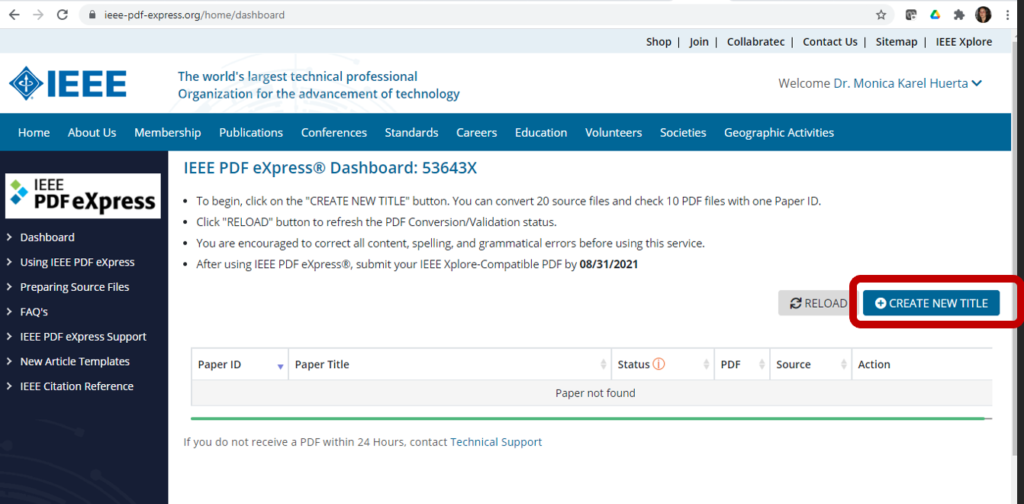This screenshot has height=504, width=1024.
Task: Open the Volunteers menu item
Action: 613,133
